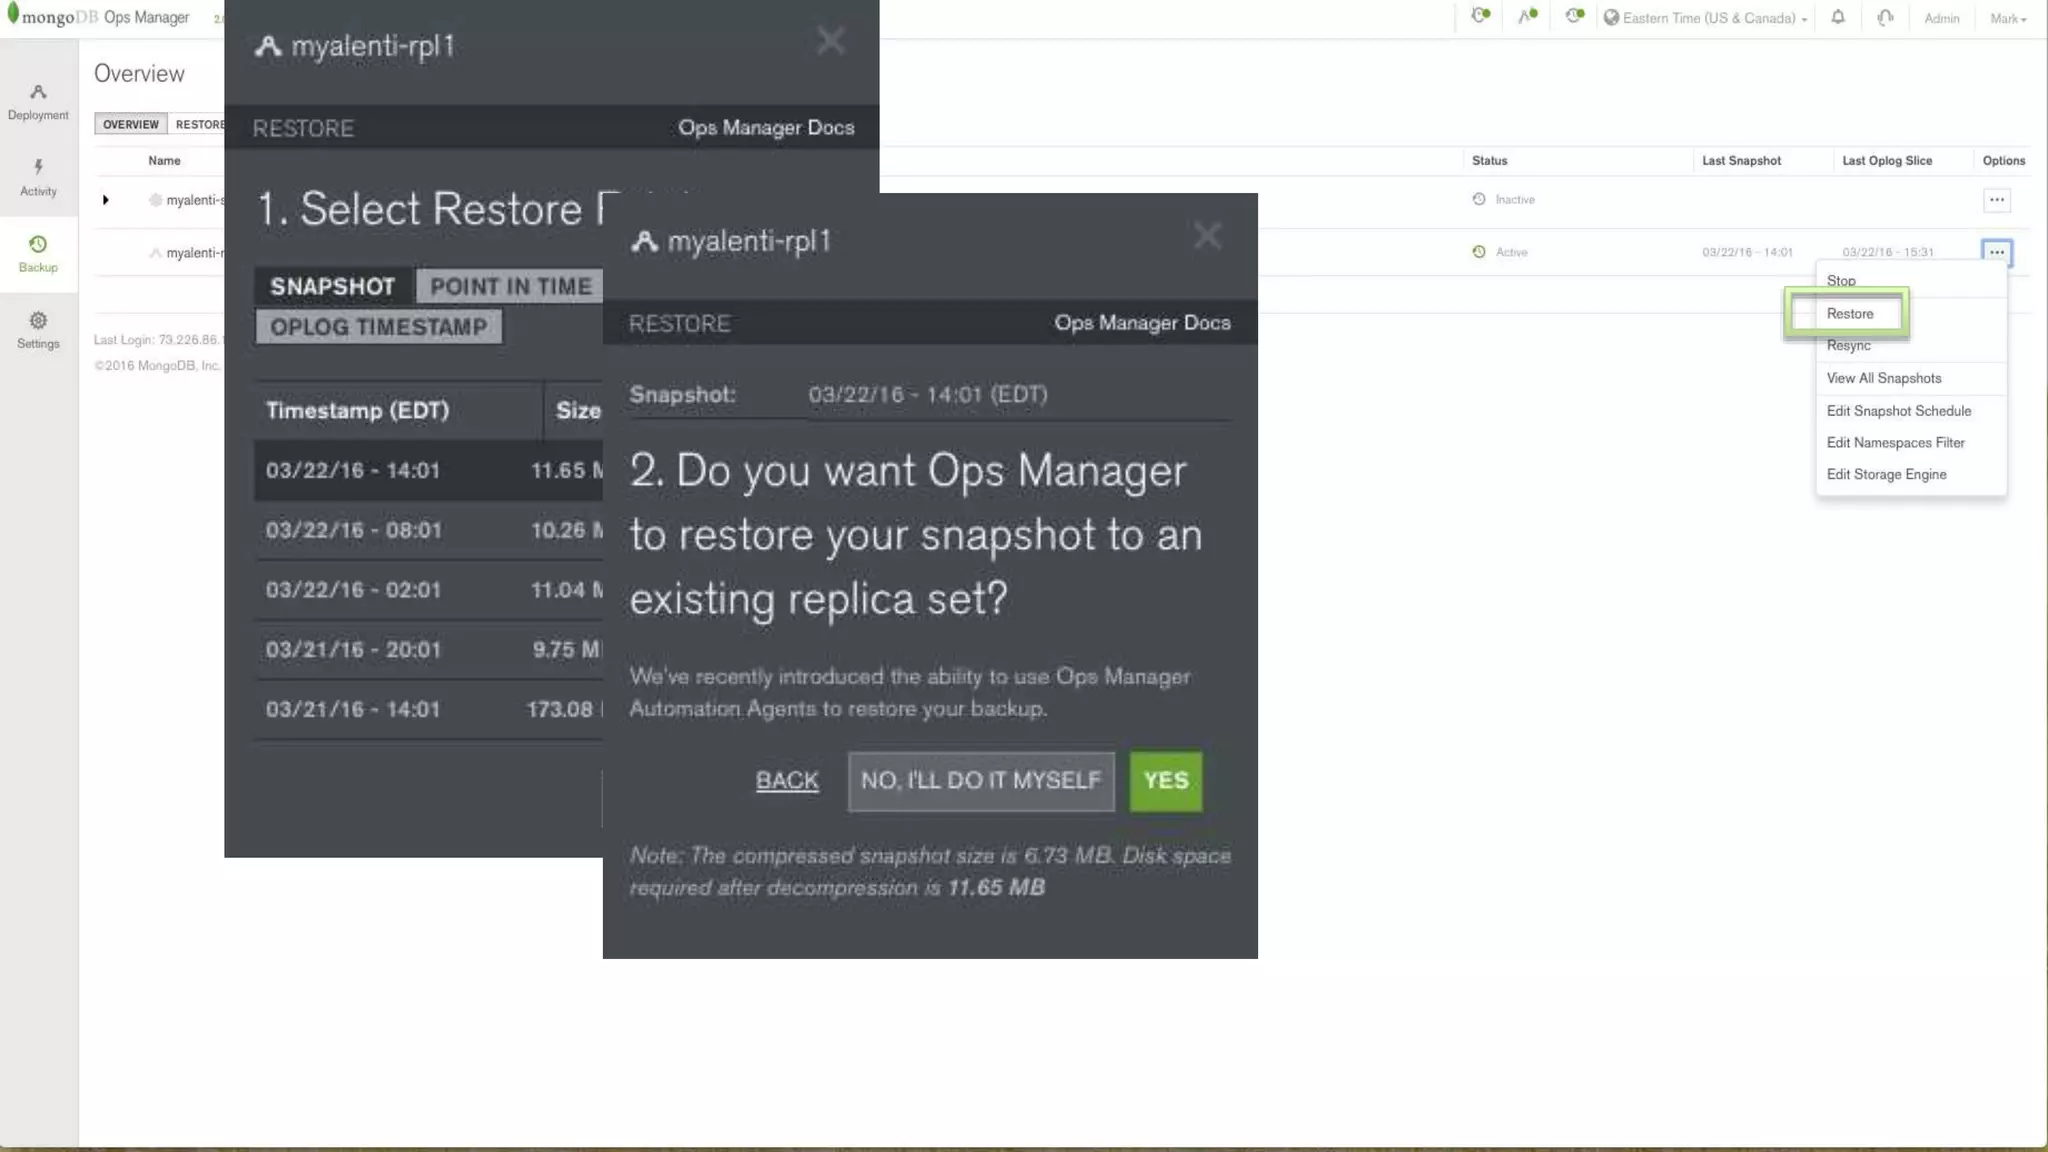
Task: Select Restore from options menu
Action: click(x=1849, y=313)
